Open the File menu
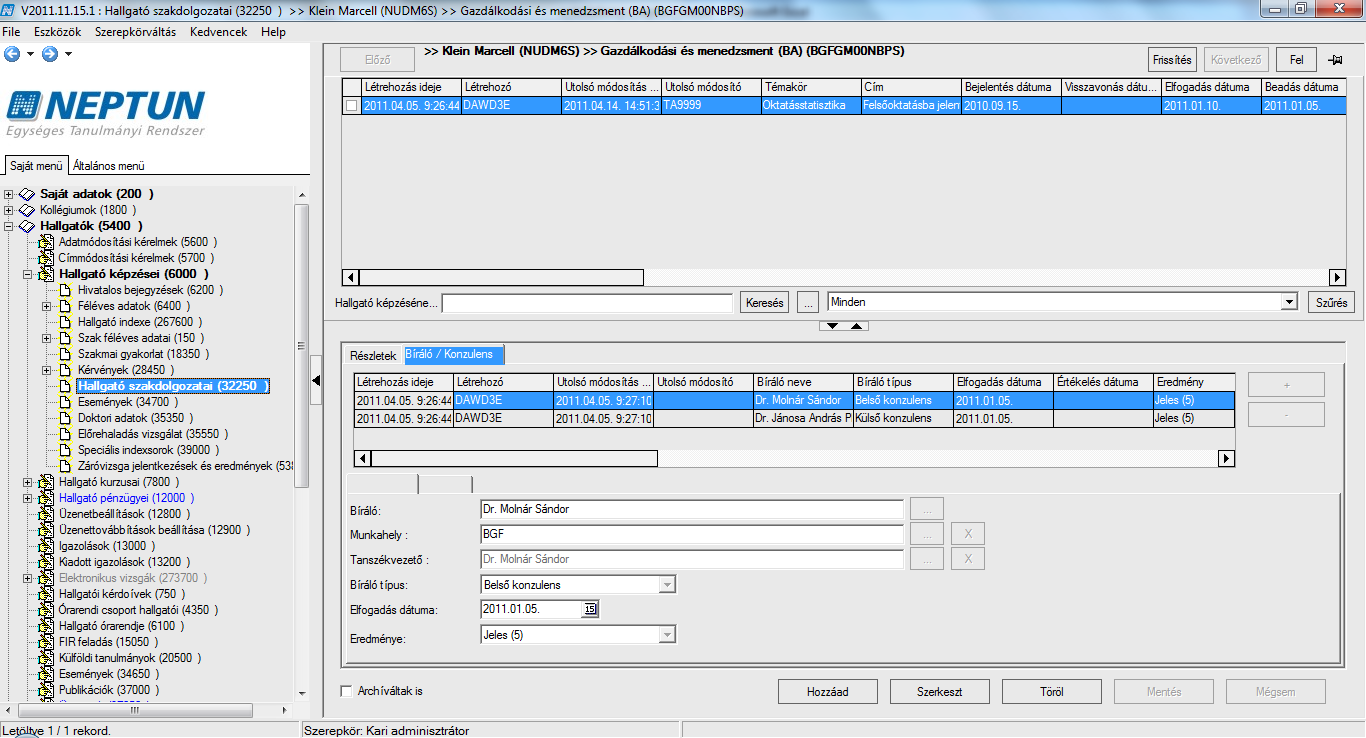This screenshot has height=738, width=1366. click(x=12, y=32)
